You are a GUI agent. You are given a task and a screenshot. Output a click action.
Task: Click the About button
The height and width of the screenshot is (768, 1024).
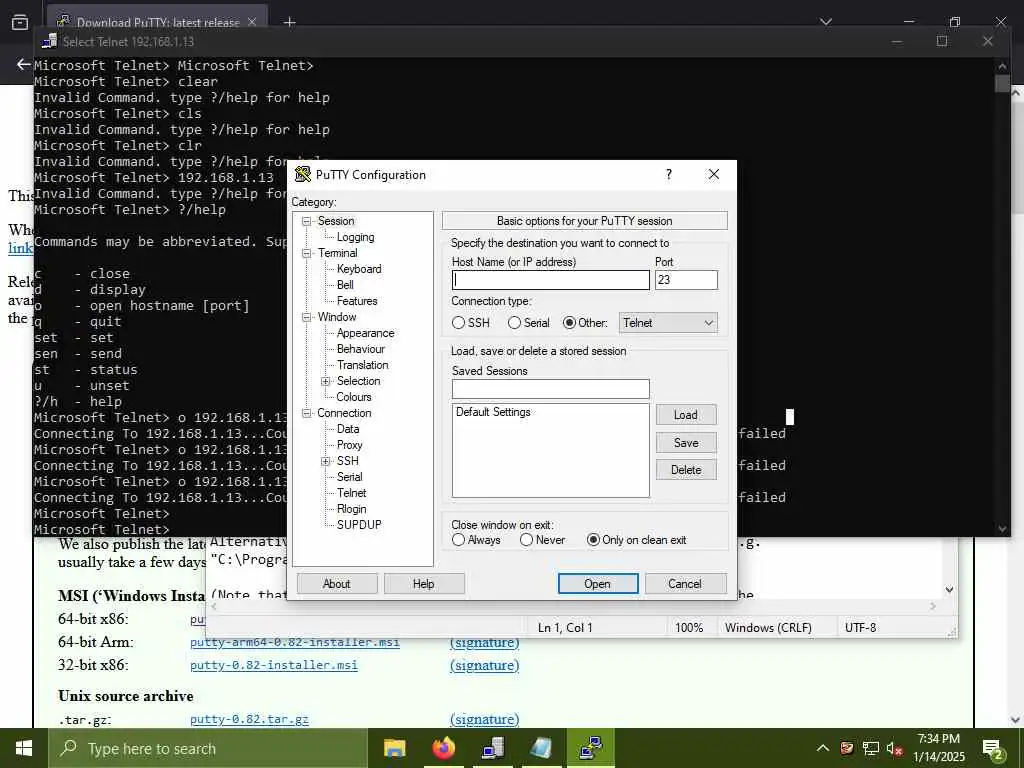[x=337, y=584]
